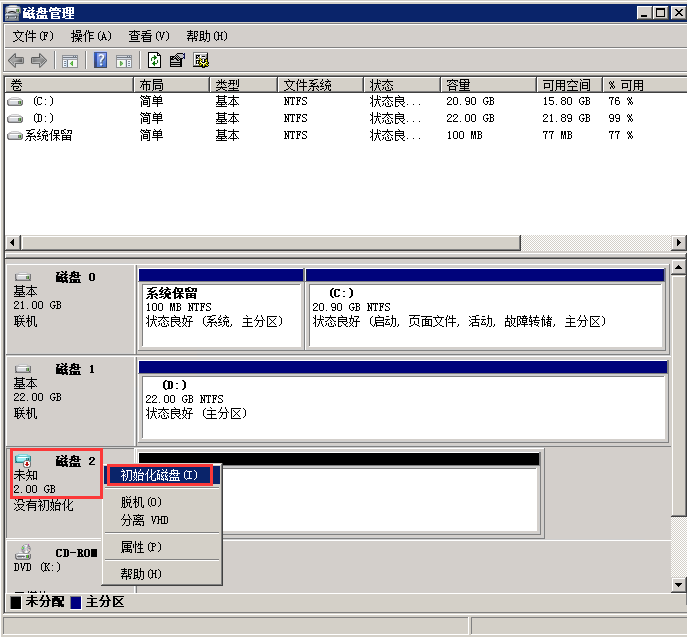This screenshot has width=687, height=637.
Task: Click the 联机 status under 磁盘 1
Action: click(x=25, y=413)
